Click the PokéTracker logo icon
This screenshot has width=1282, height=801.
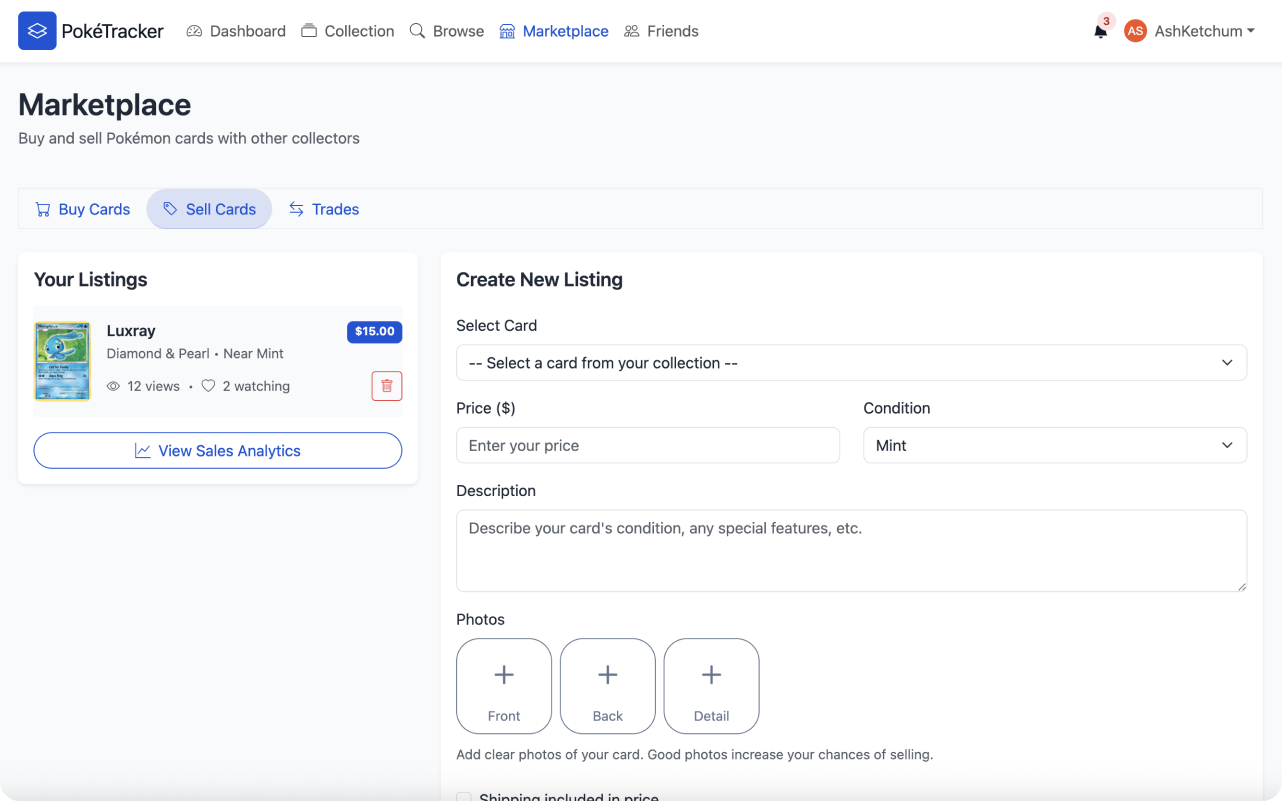tap(37, 31)
